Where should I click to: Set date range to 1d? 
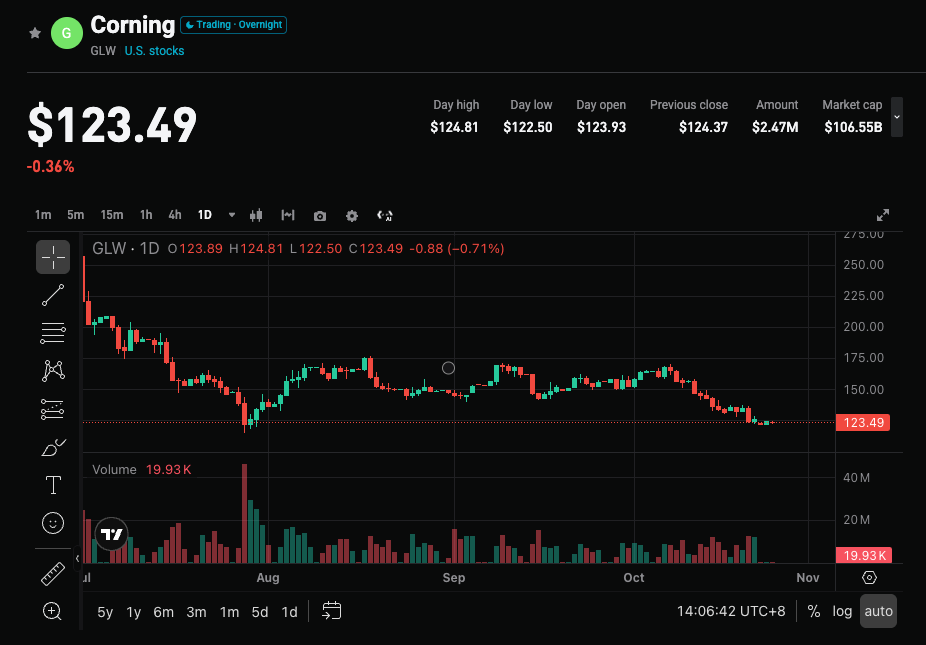[x=289, y=612]
